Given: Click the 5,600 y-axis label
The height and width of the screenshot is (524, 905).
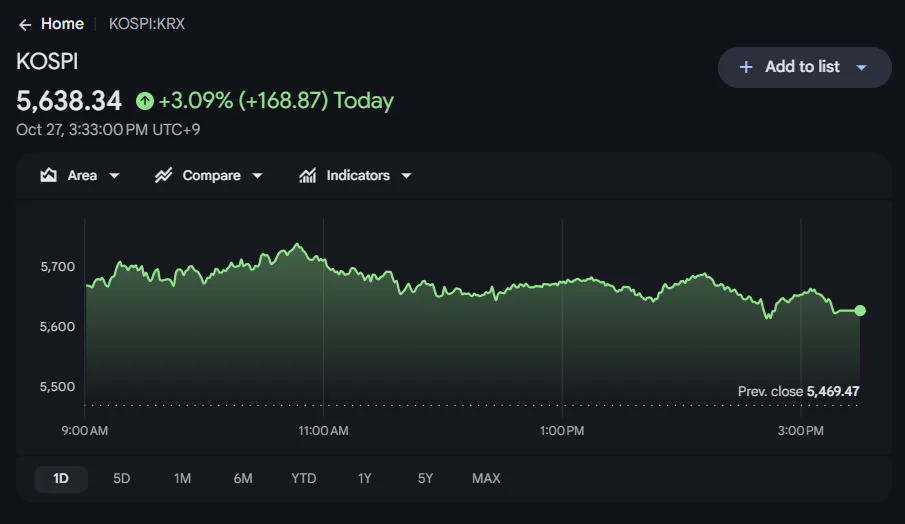Looking at the screenshot, I should 58,327.
